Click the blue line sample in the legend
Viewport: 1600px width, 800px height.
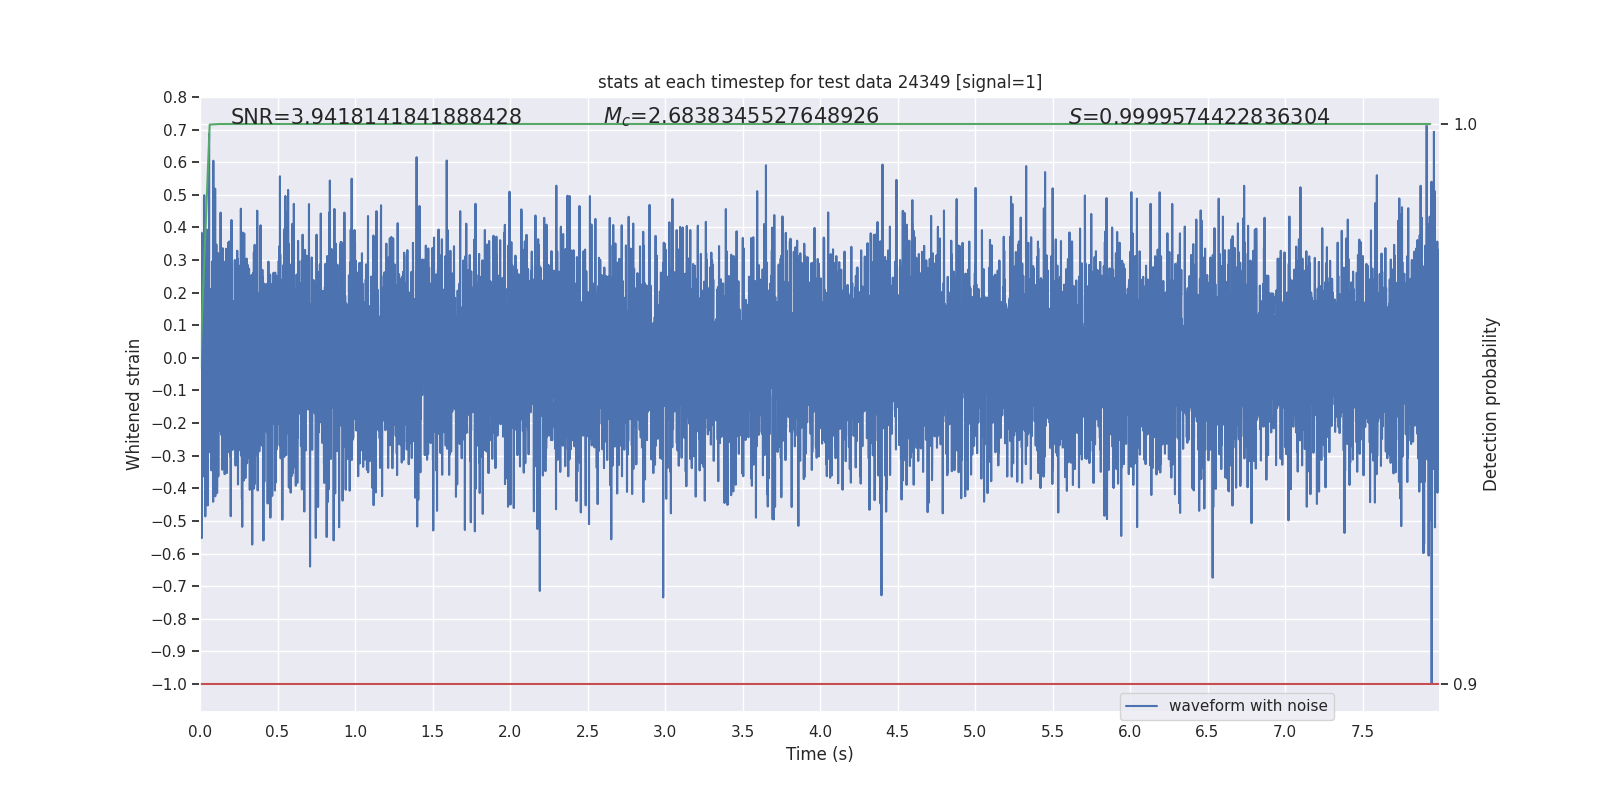[x=1142, y=706]
